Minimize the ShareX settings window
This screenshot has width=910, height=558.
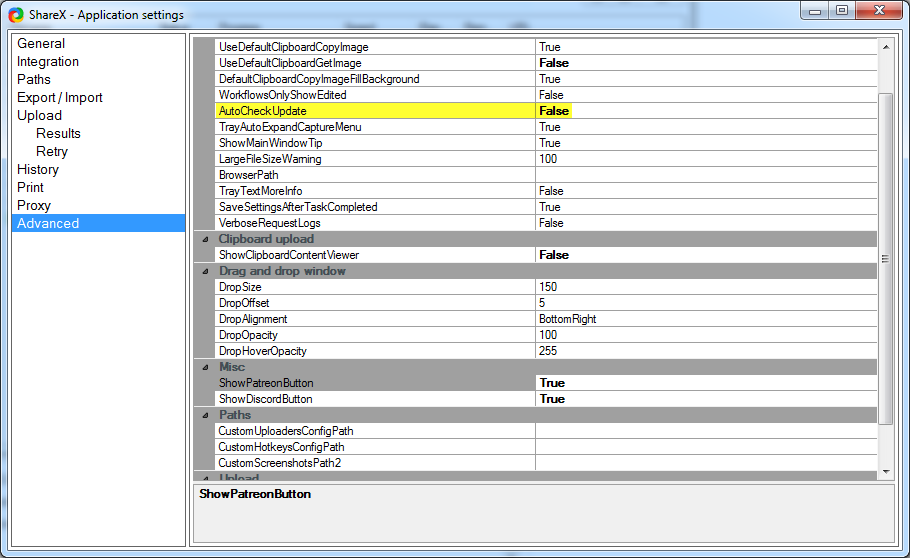815,11
